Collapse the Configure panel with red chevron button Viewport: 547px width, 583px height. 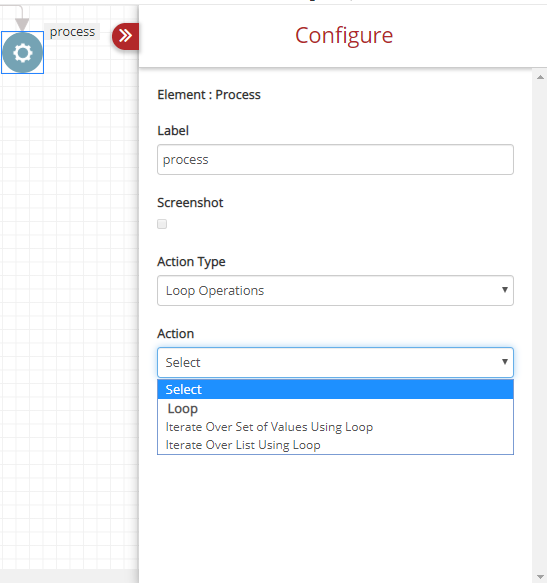(126, 36)
